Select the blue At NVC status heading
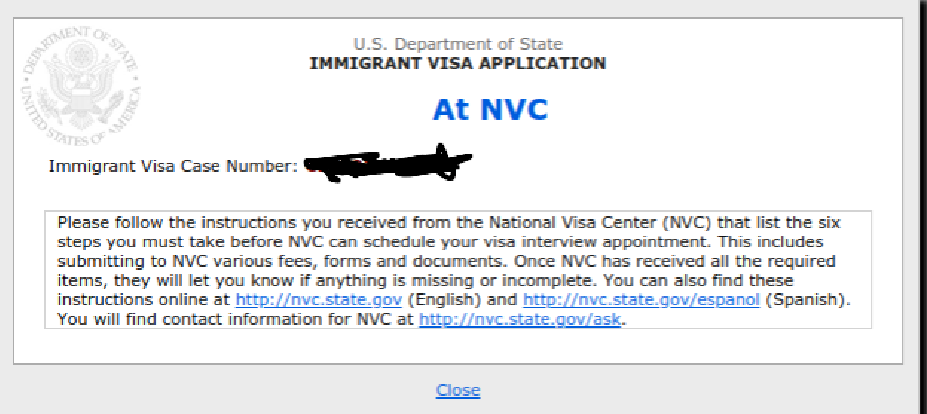927x414 pixels. tap(490, 109)
